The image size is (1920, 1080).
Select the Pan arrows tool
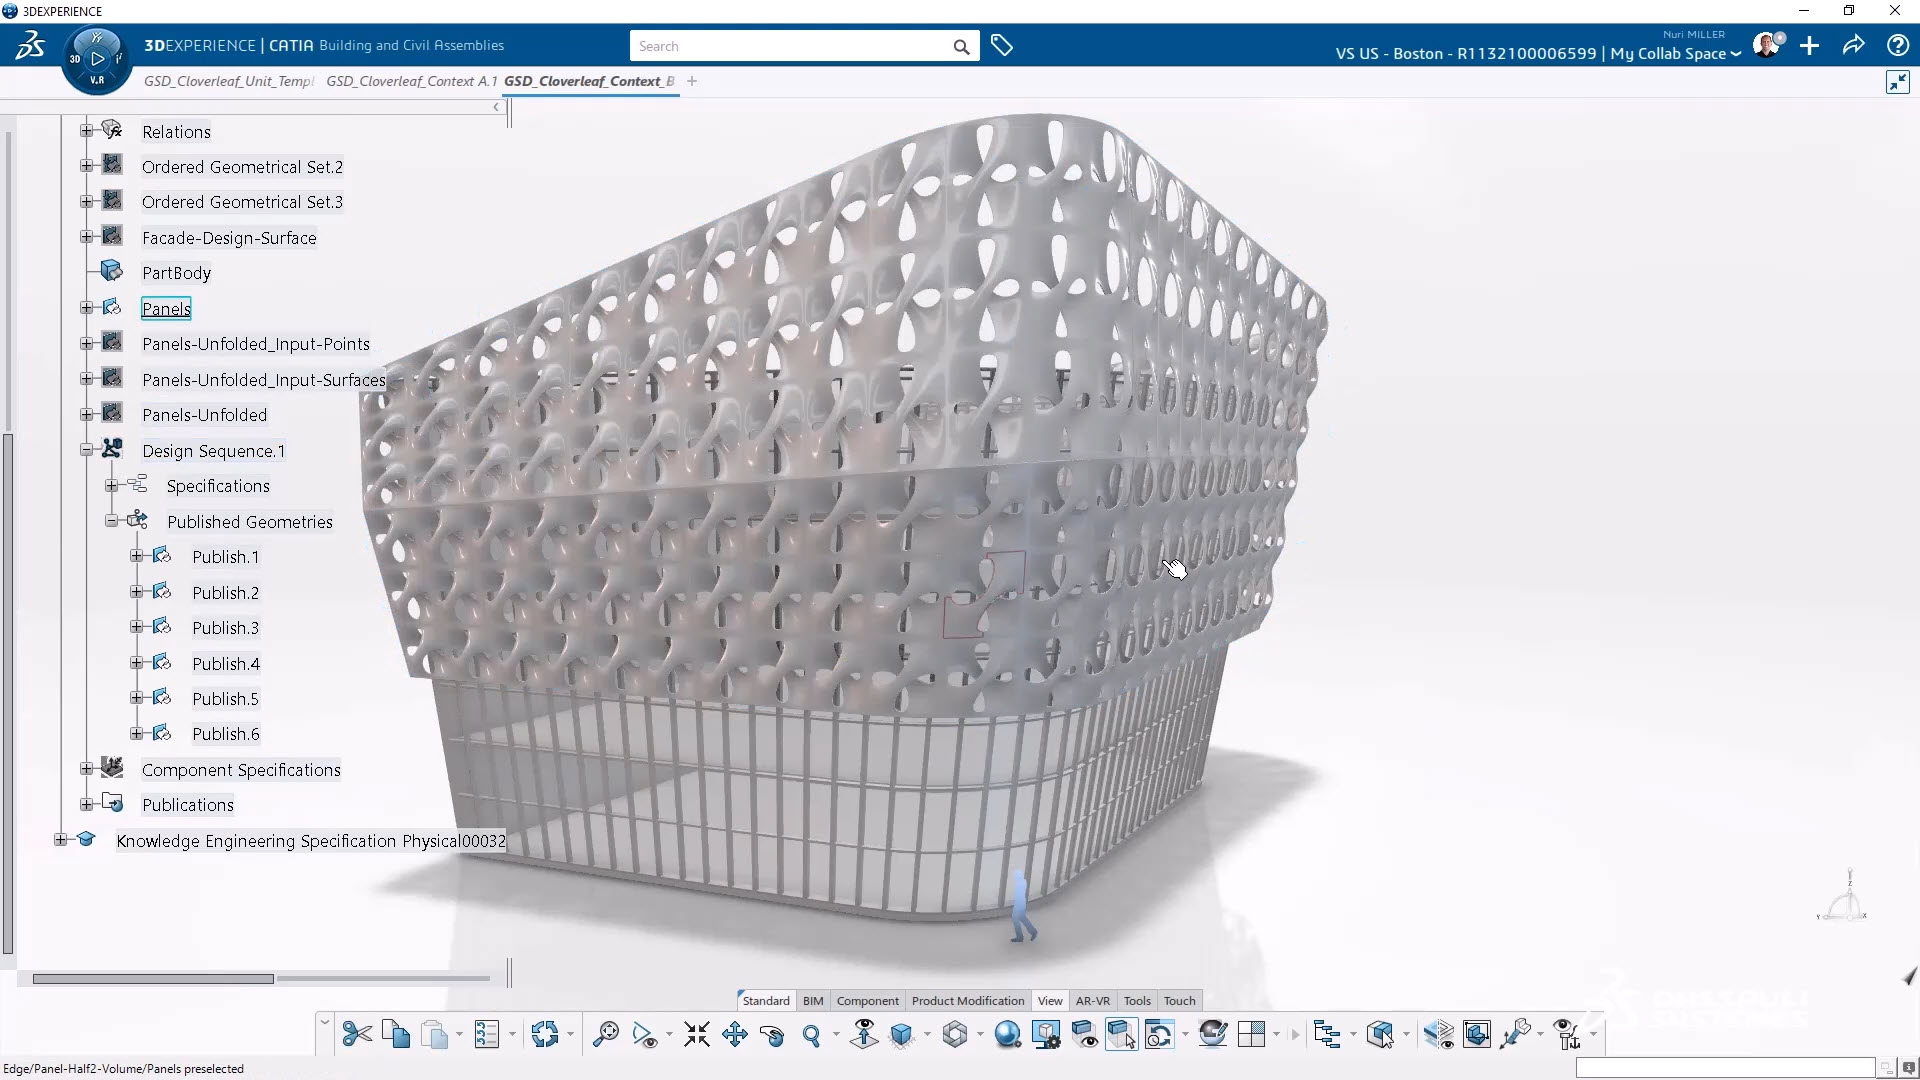[735, 1035]
